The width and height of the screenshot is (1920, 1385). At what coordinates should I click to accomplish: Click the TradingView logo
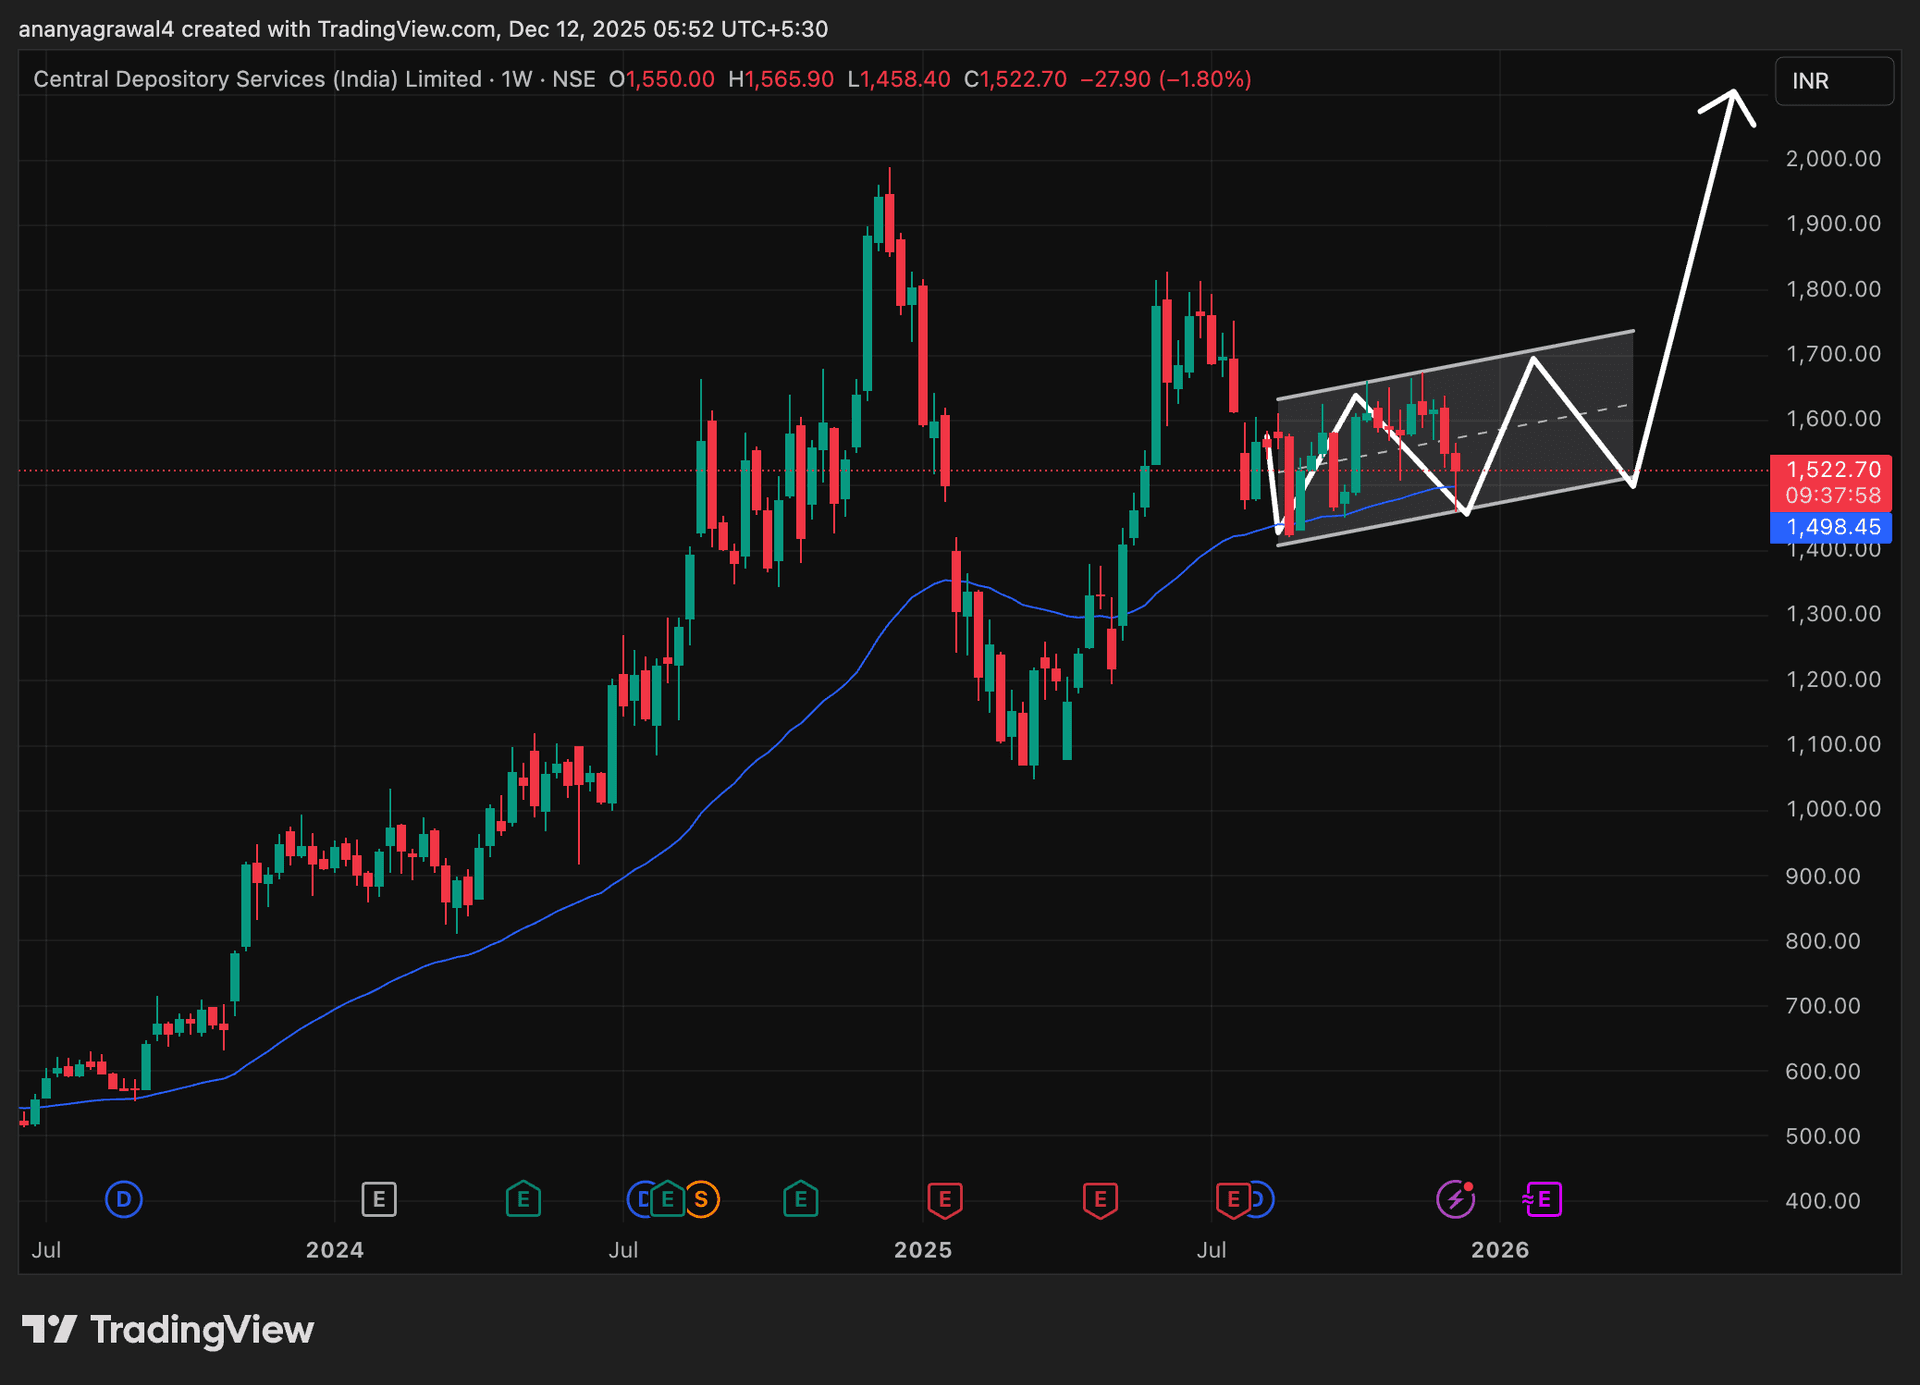(168, 1329)
